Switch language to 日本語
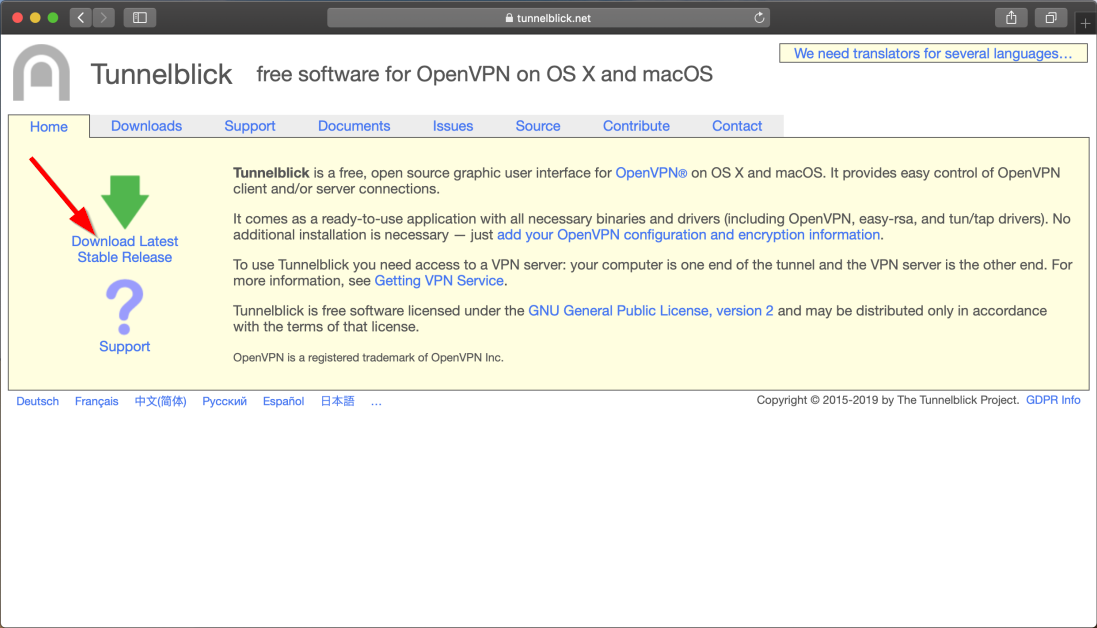Image resolution: width=1097 pixels, height=628 pixels. pos(337,401)
